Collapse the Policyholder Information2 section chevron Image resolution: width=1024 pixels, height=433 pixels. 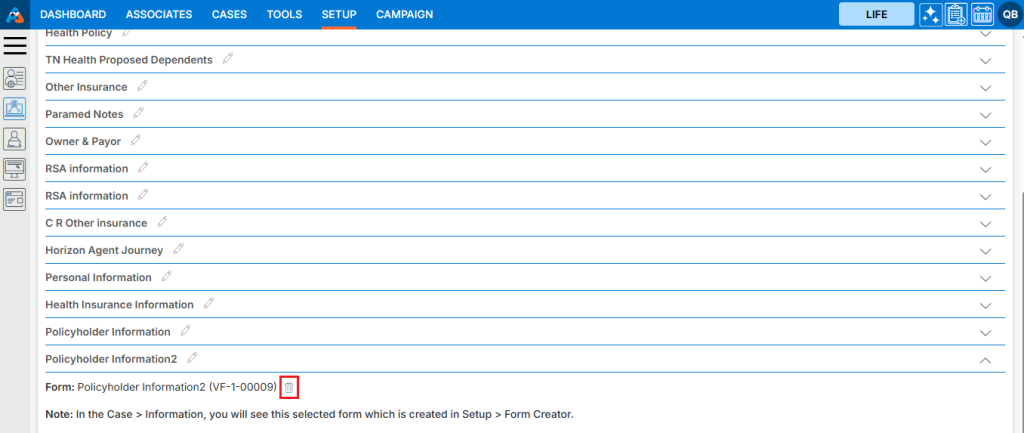pyautogui.click(x=985, y=359)
